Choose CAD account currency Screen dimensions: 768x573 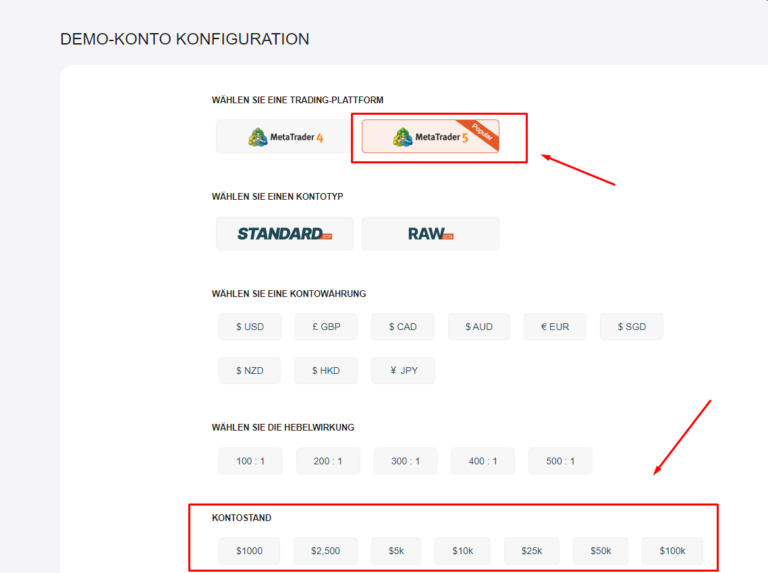[x=403, y=327]
